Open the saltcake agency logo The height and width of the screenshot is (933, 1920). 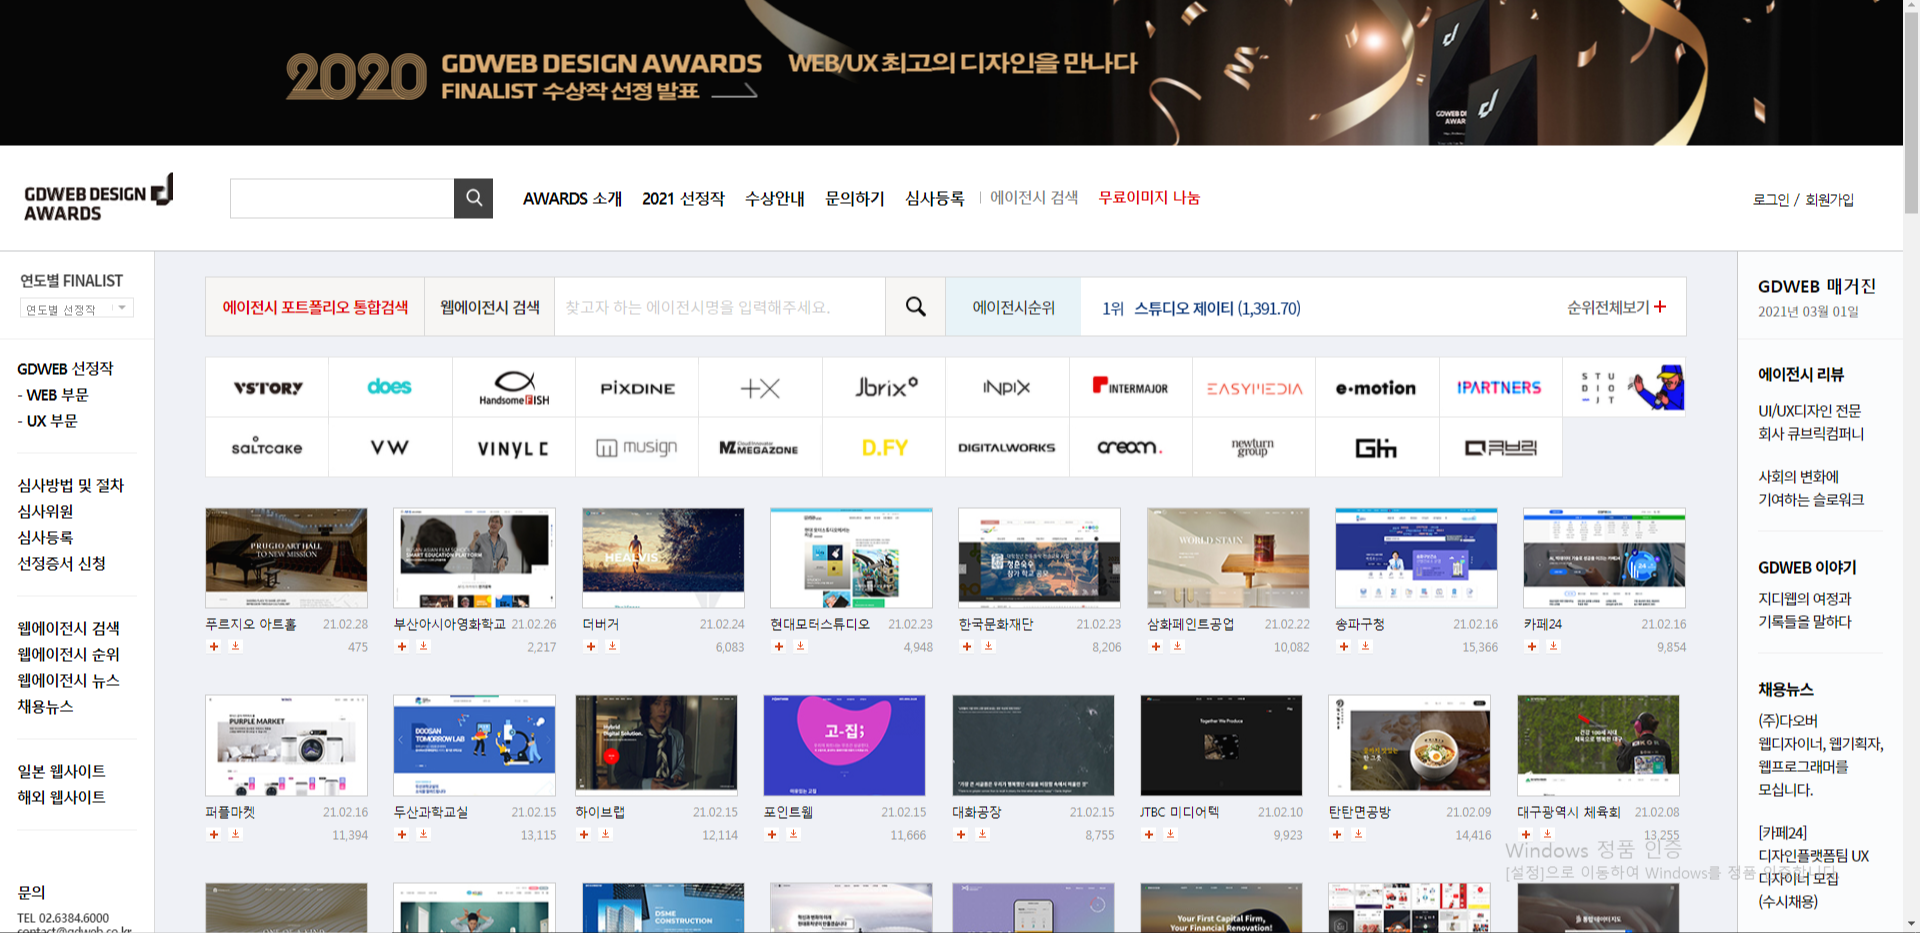[267, 447]
